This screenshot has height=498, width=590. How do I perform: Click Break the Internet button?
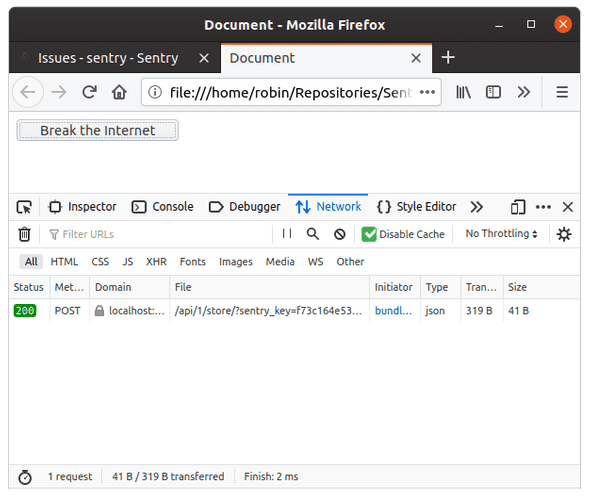pyautogui.click(x=97, y=130)
